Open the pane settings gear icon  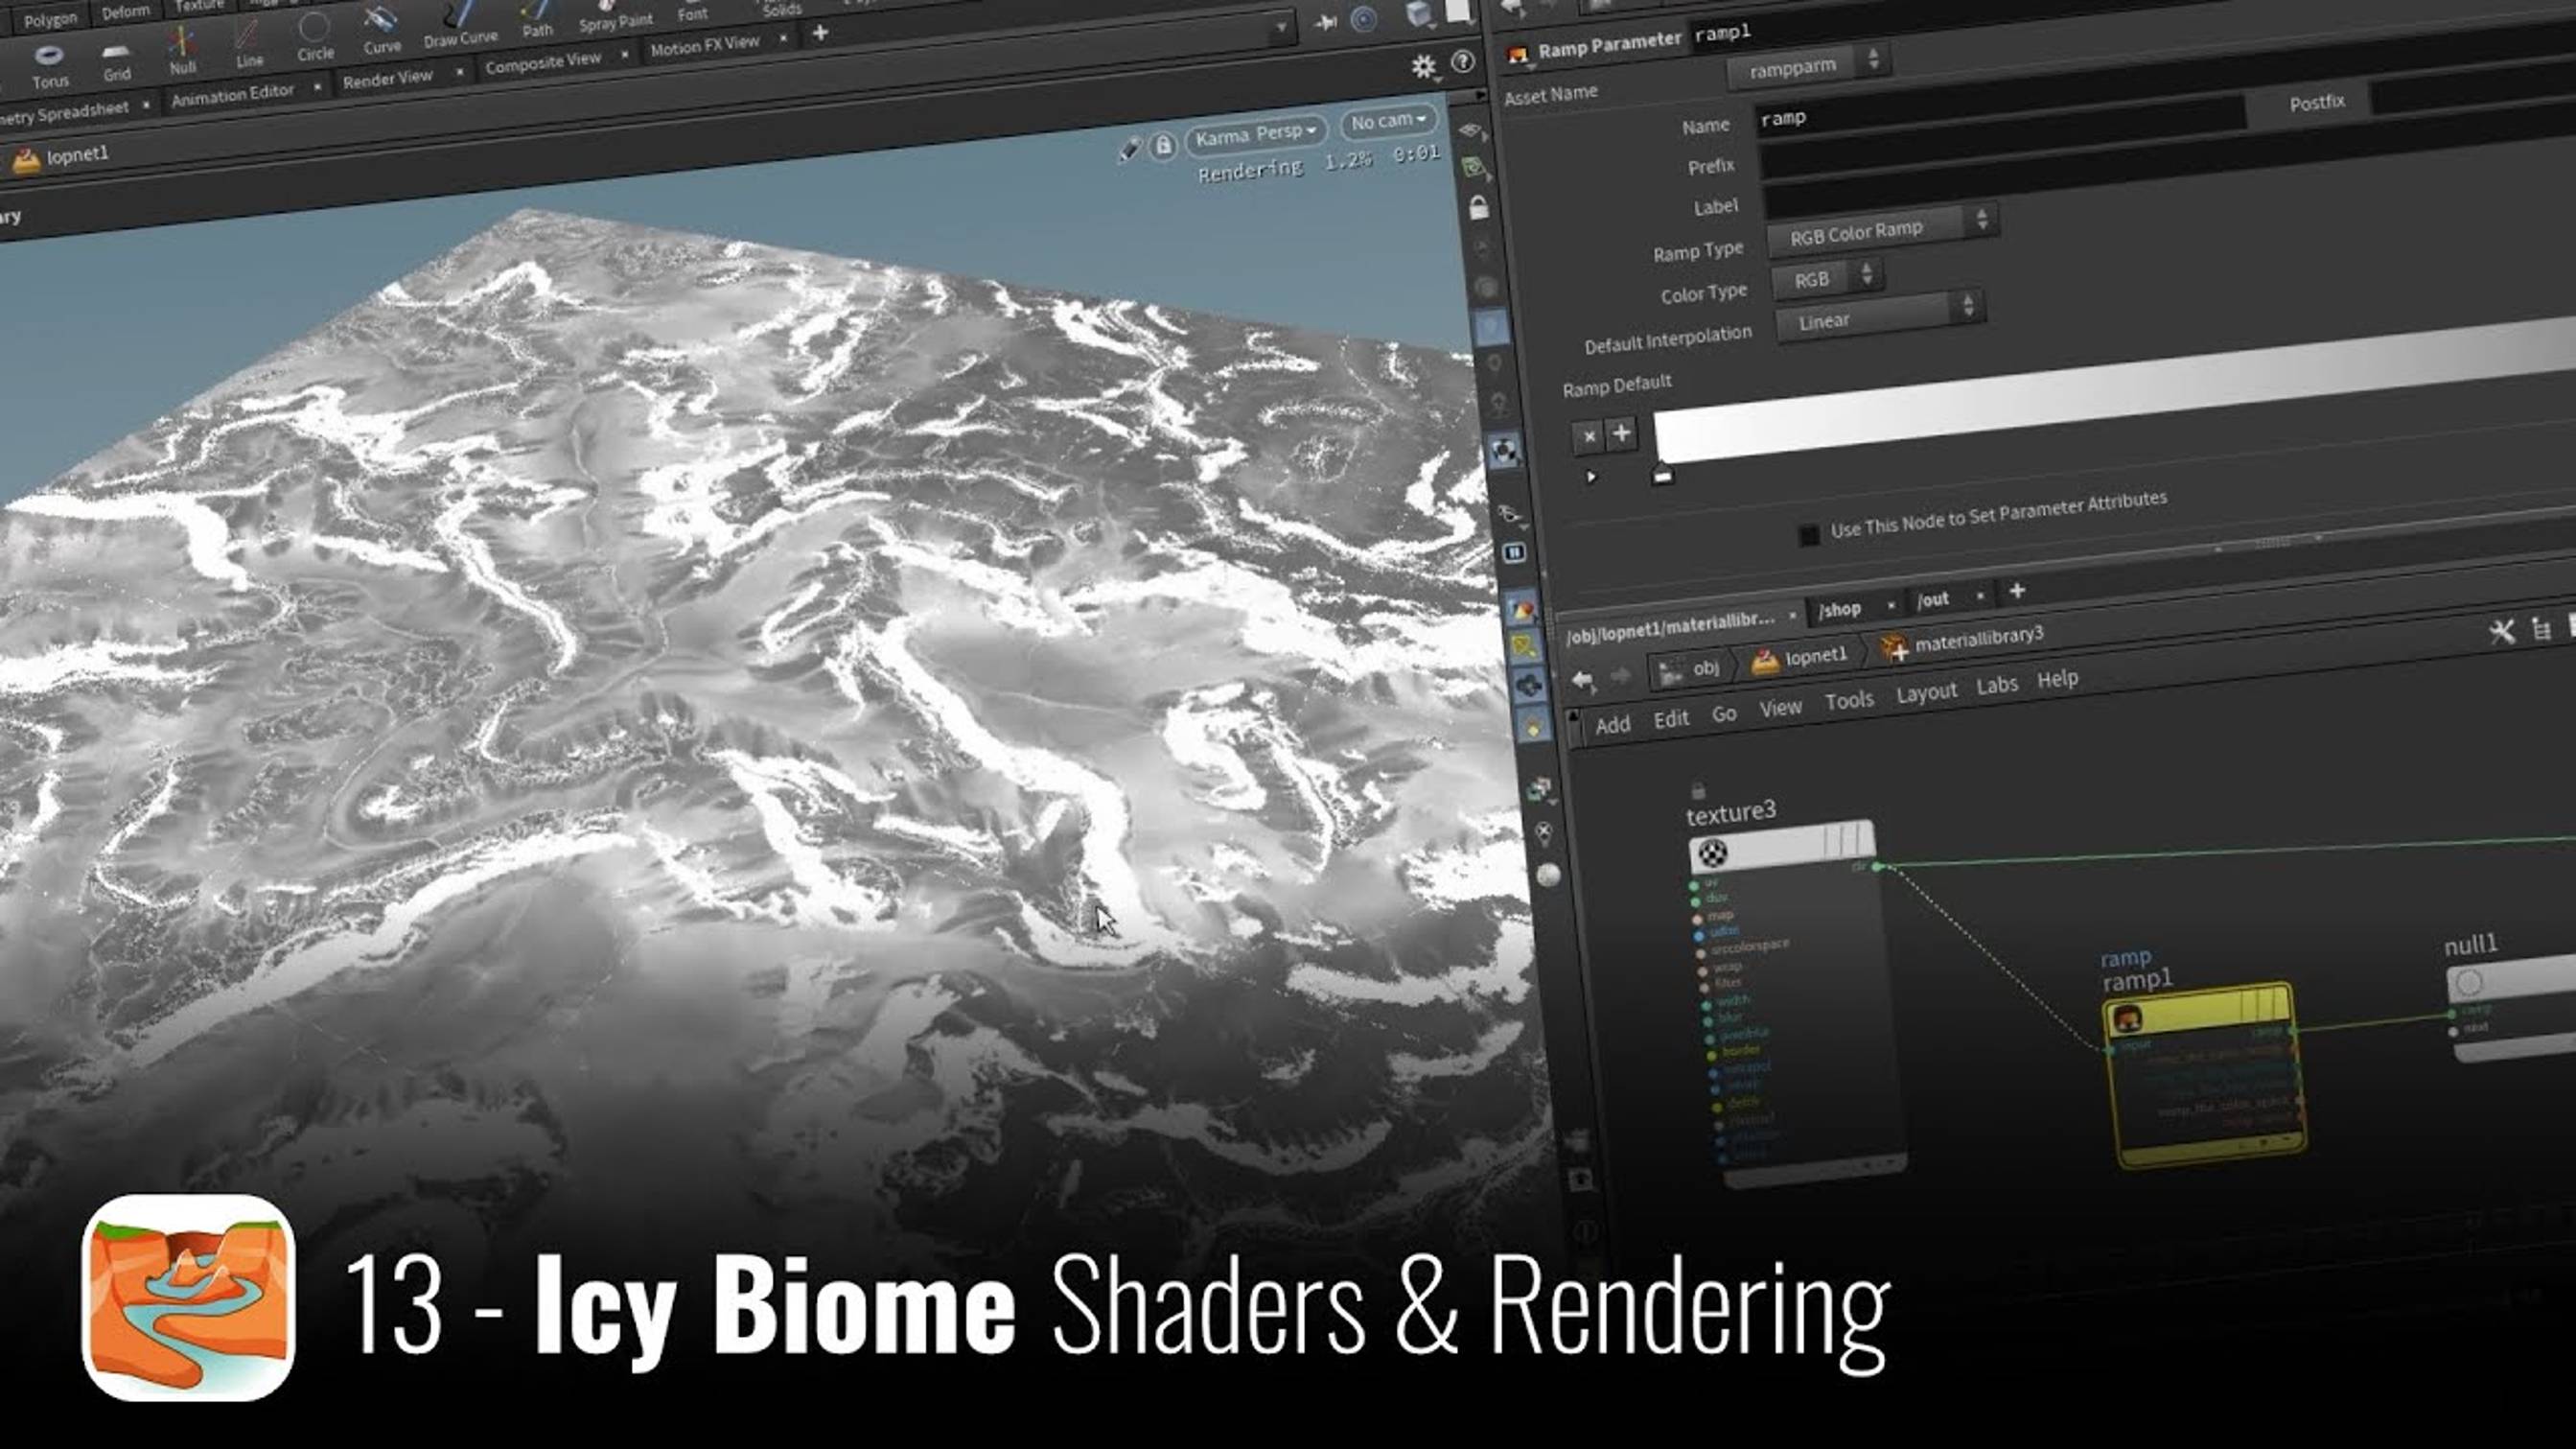coord(1423,67)
